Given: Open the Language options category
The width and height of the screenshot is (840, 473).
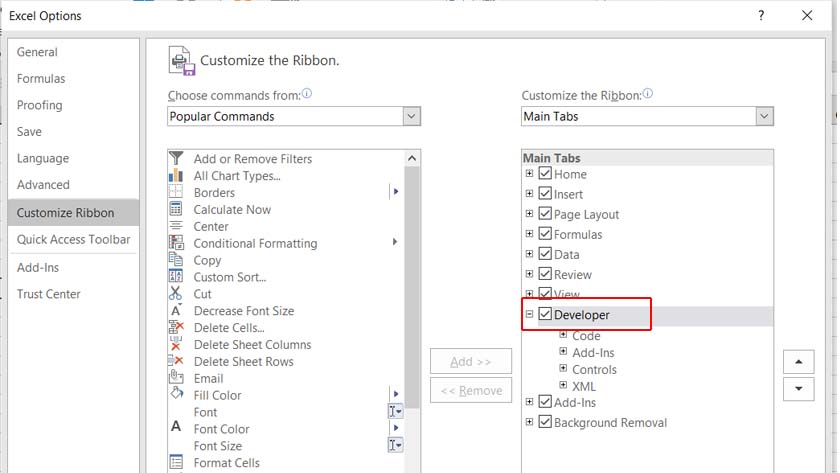Looking at the screenshot, I should coord(73,159).
